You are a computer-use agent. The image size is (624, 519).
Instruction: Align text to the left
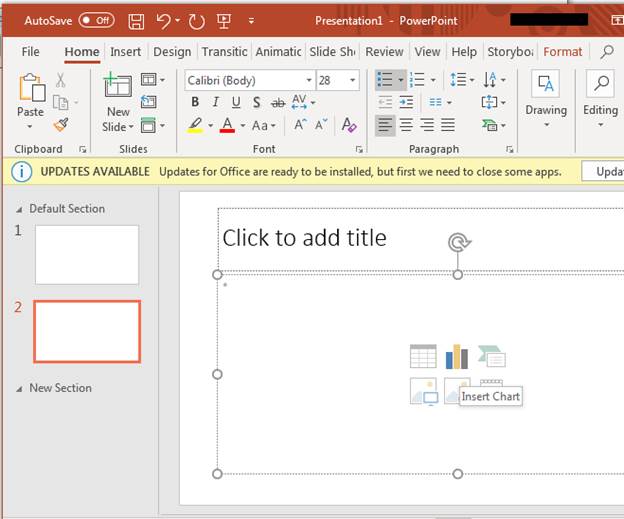(385, 125)
